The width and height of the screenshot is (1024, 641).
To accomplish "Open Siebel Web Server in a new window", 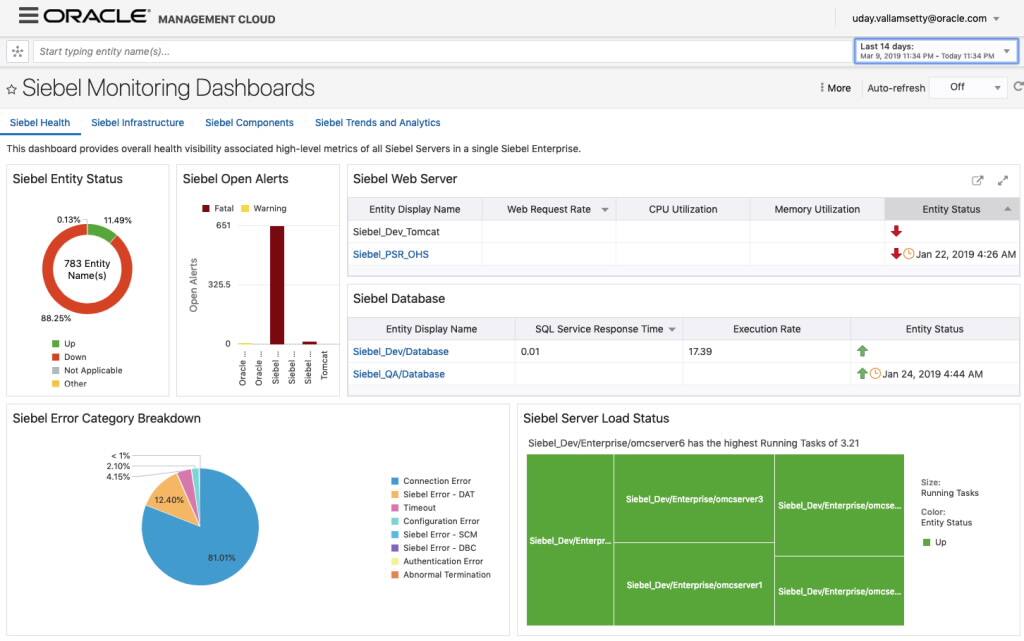I will [x=977, y=180].
